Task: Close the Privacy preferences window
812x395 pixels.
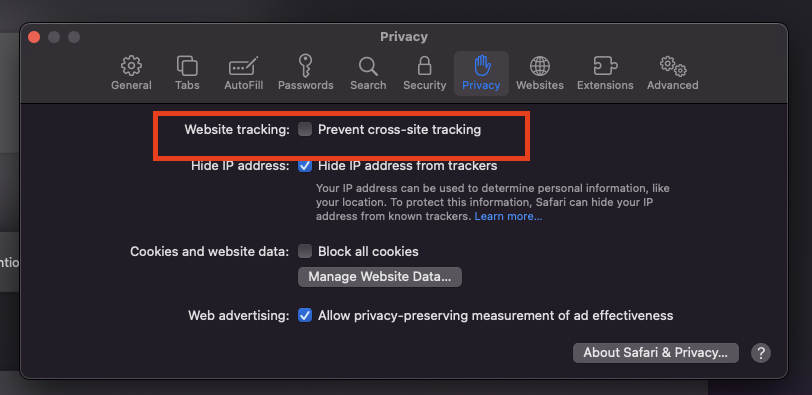Action: coord(34,37)
